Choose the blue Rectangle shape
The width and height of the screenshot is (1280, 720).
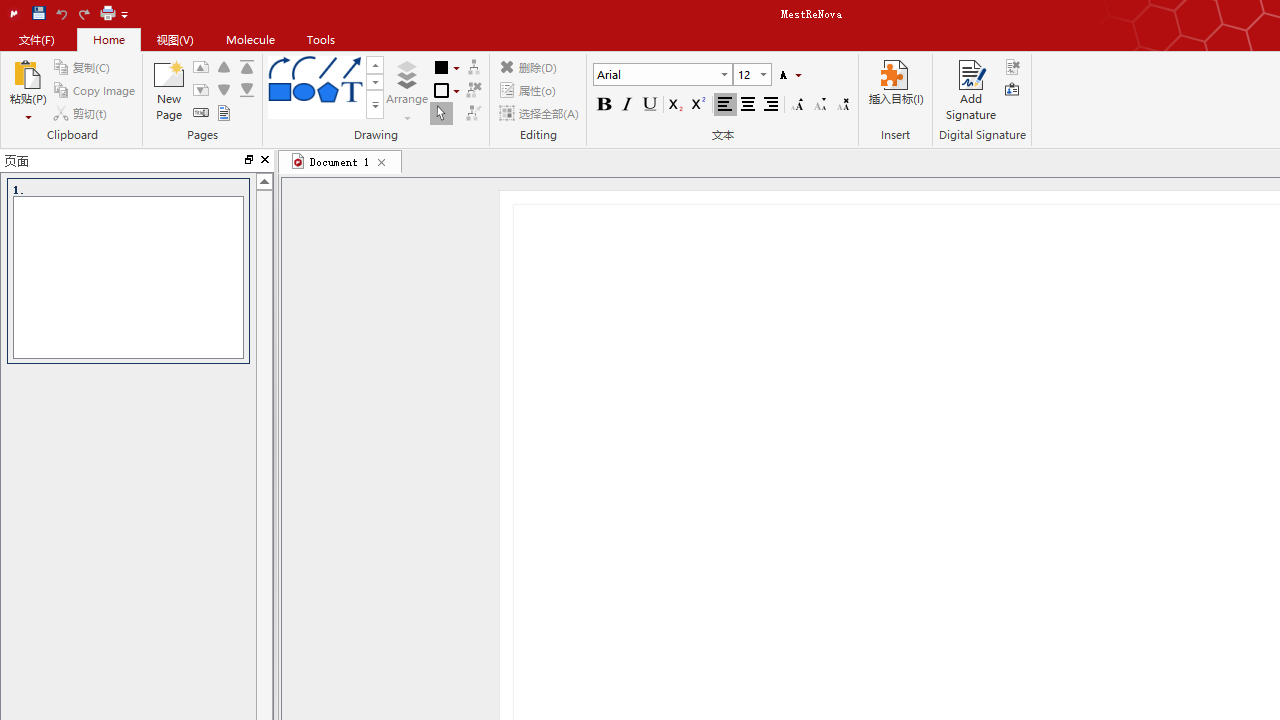click(279, 92)
